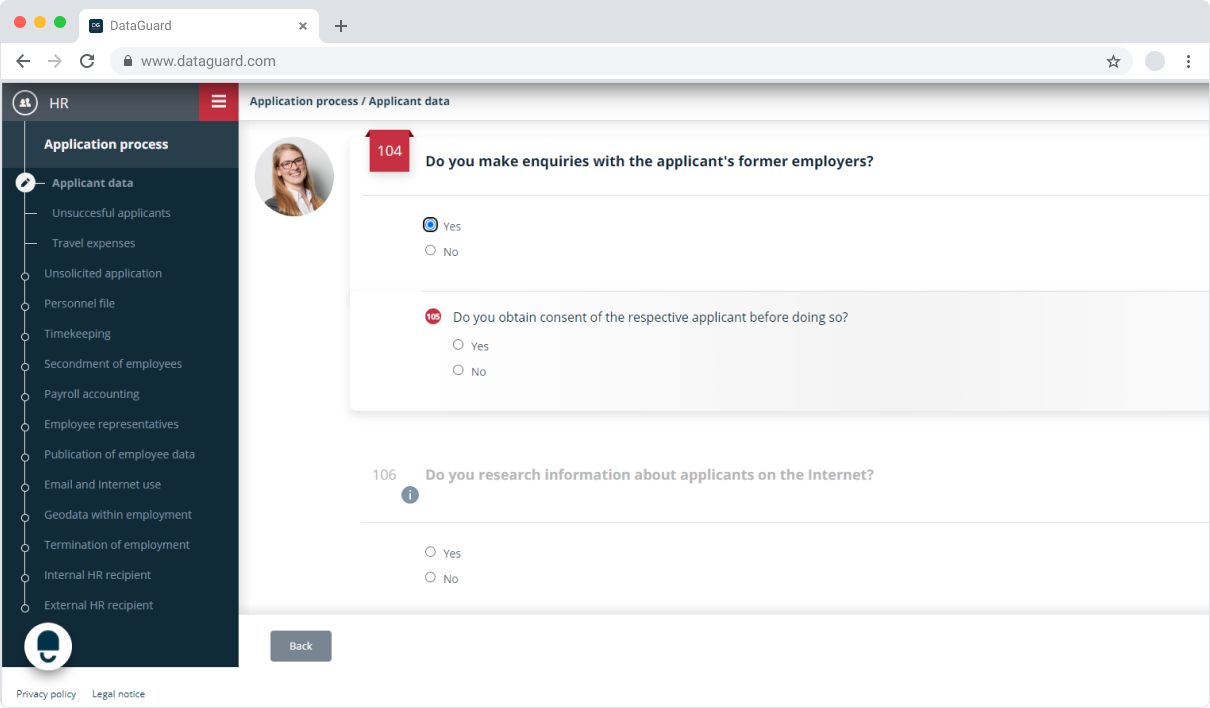Viewport: 1210px width, 708px height.
Task: Go to Internal HR recipient
Action: click(x=97, y=575)
